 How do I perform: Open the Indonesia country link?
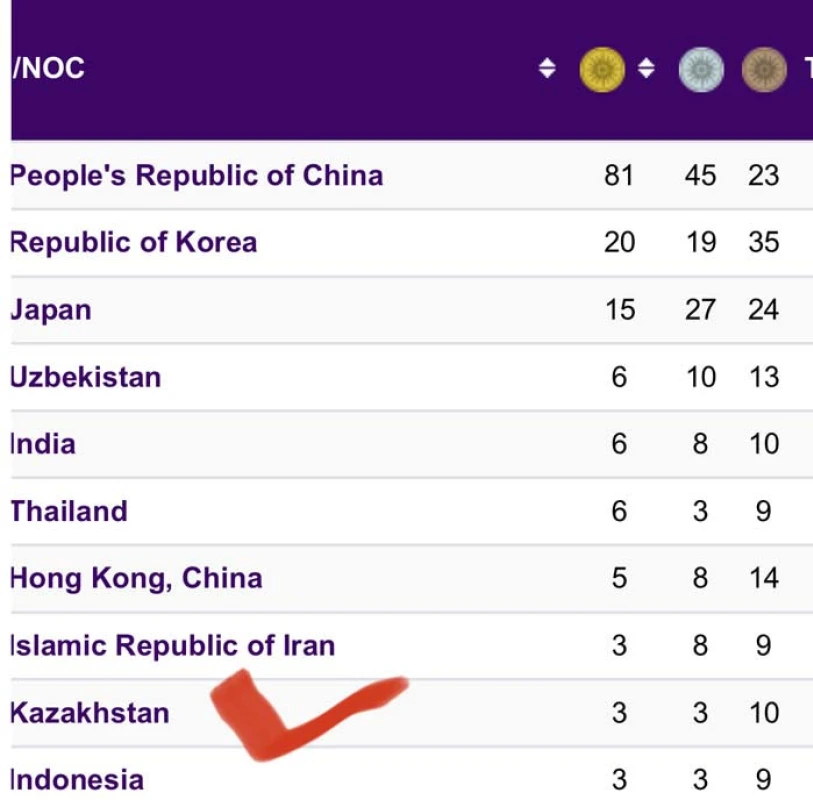click(77, 780)
